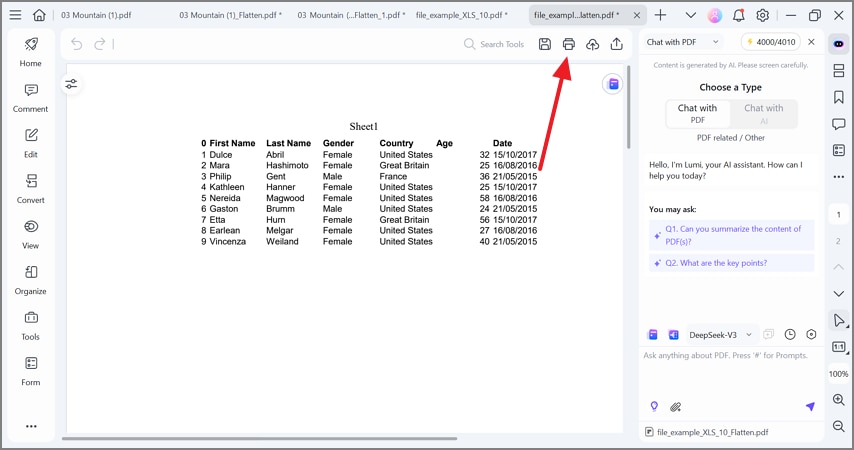Open the Convert tool
854x450 pixels.
tap(30, 188)
